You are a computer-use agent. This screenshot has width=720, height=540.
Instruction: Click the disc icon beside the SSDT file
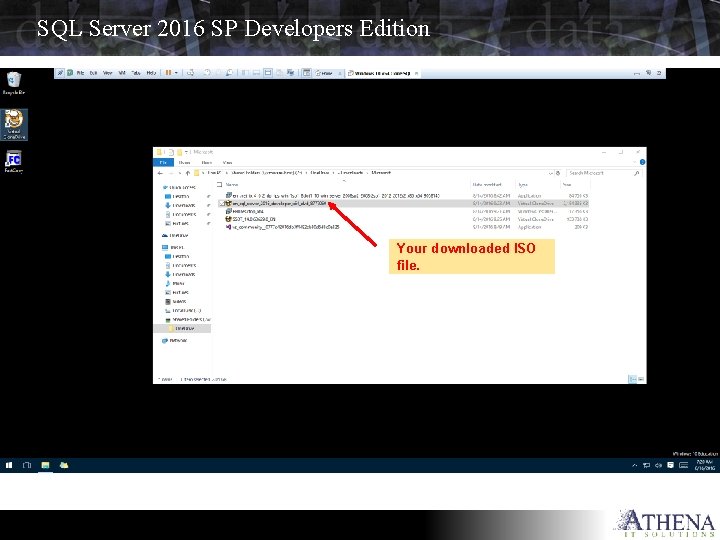point(228,219)
